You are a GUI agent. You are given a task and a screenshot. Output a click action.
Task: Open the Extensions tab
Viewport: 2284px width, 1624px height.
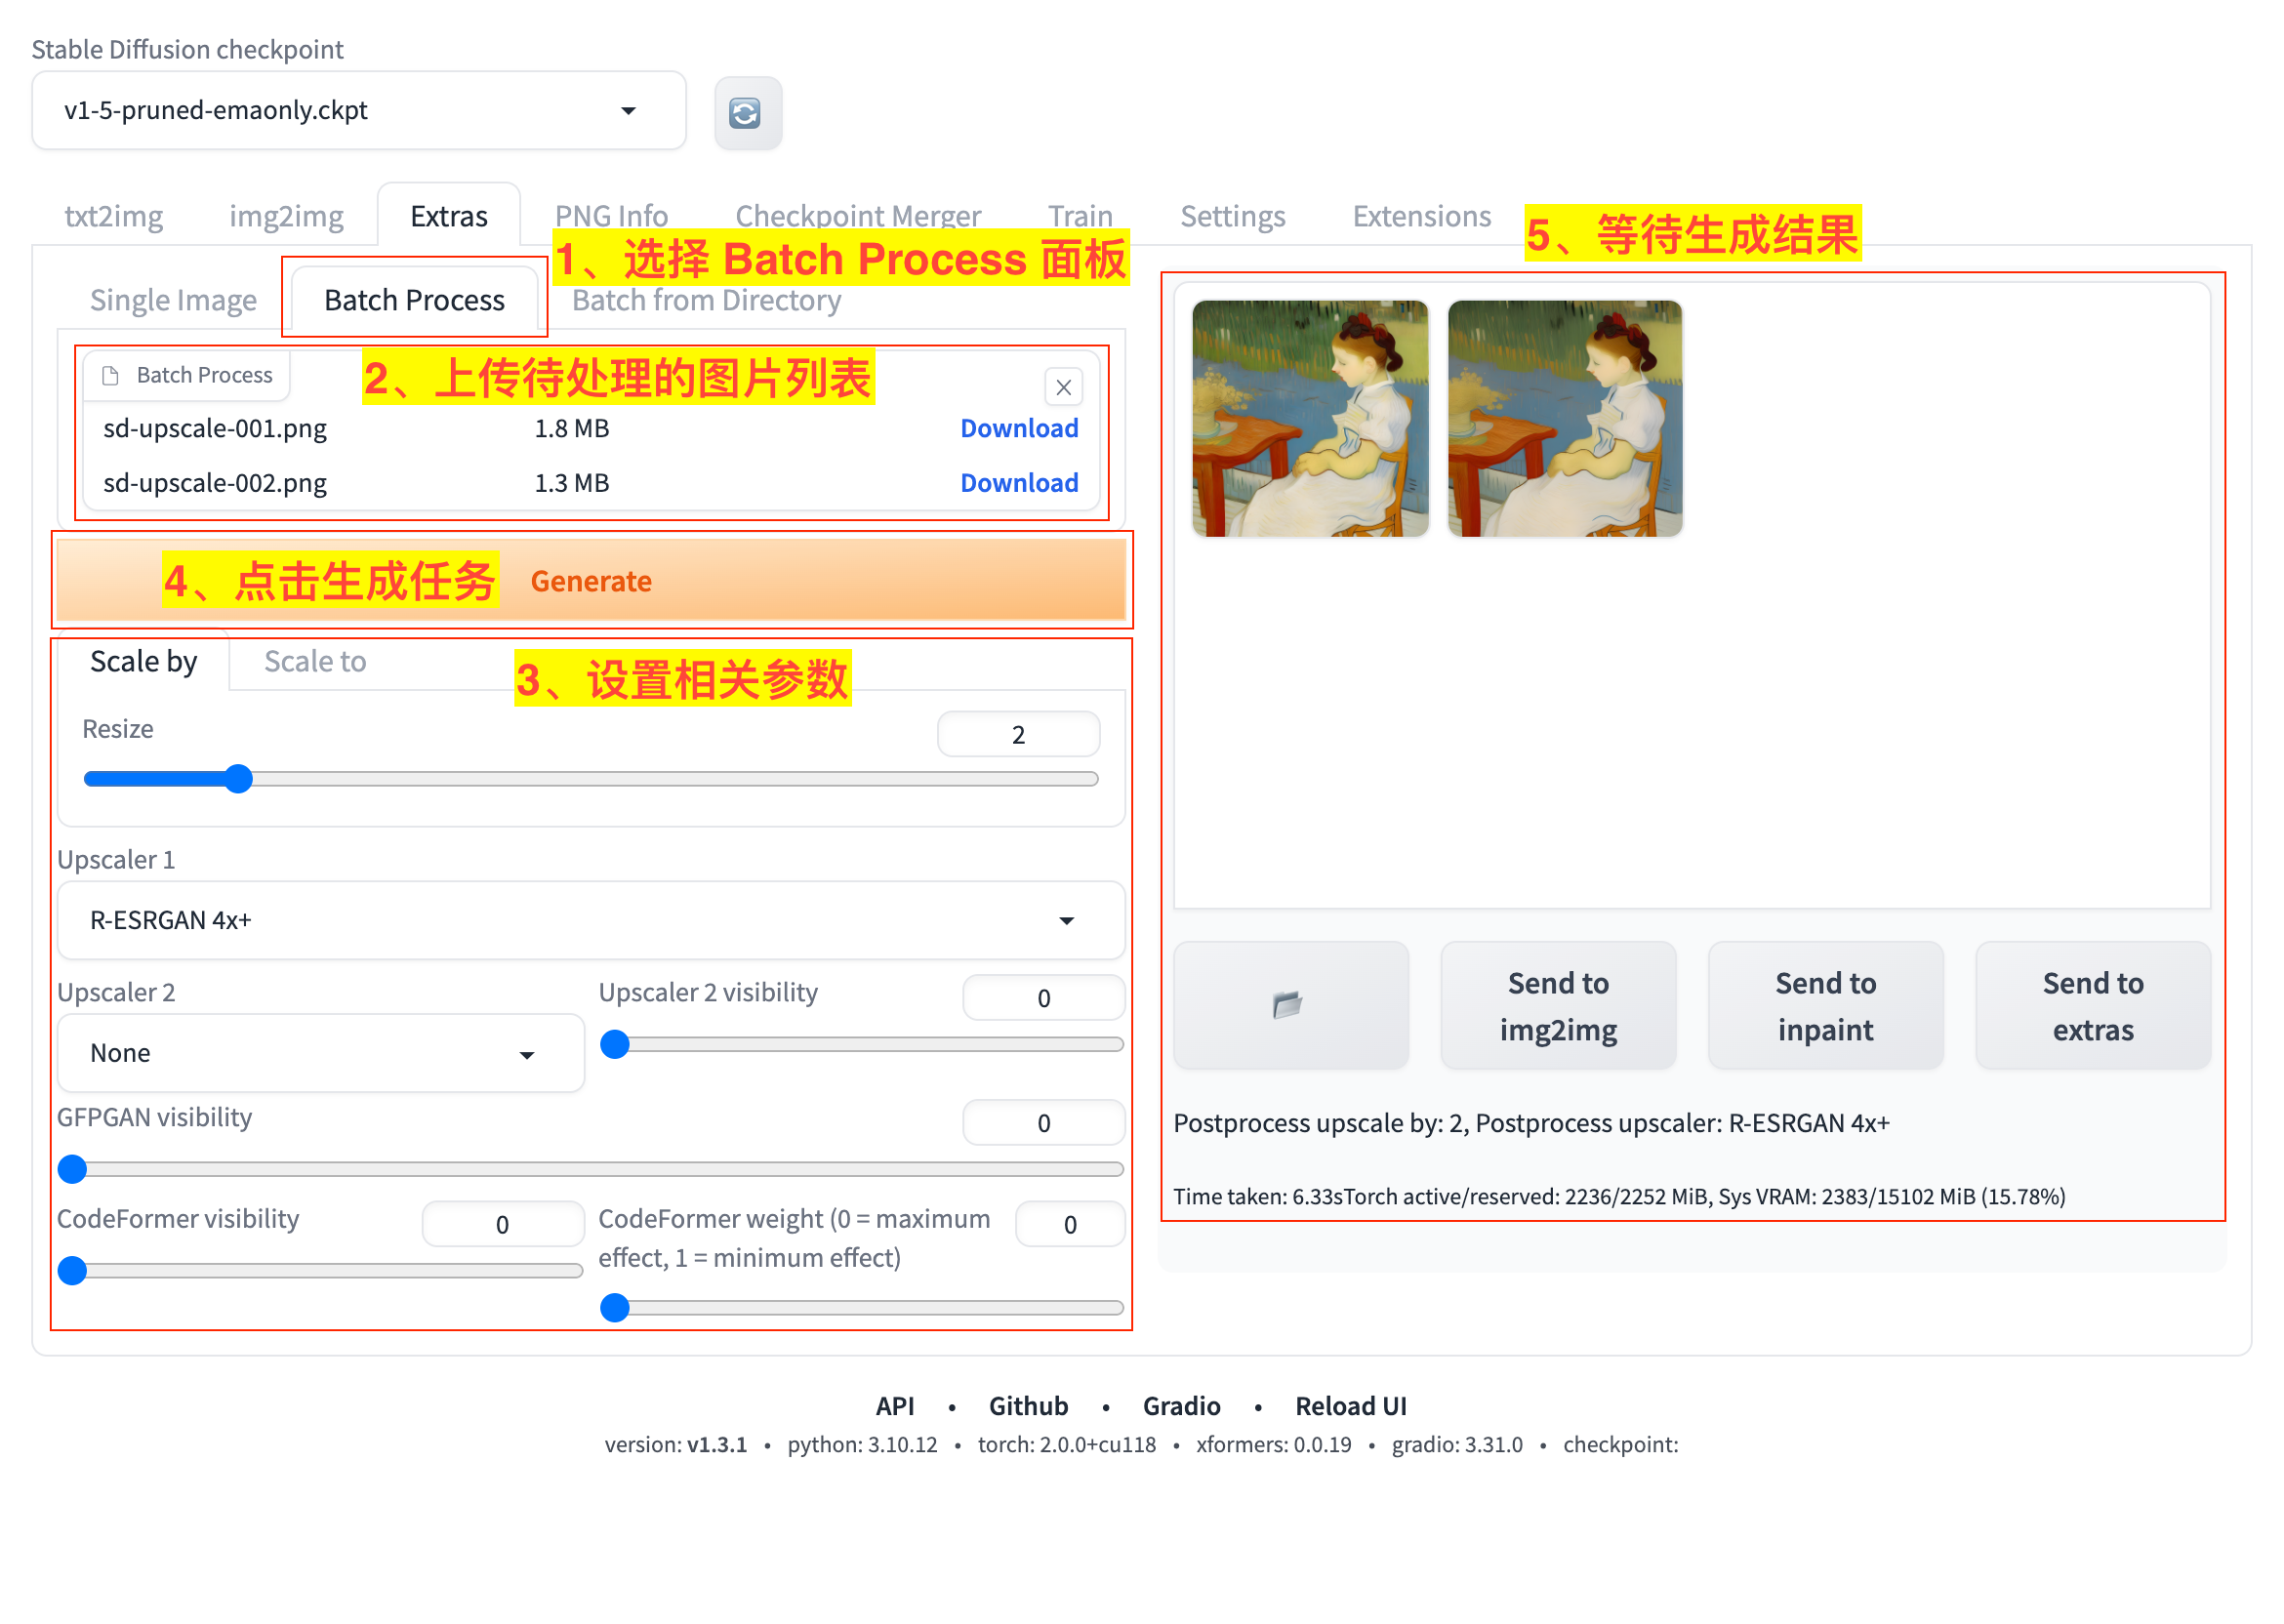click(x=1421, y=215)
